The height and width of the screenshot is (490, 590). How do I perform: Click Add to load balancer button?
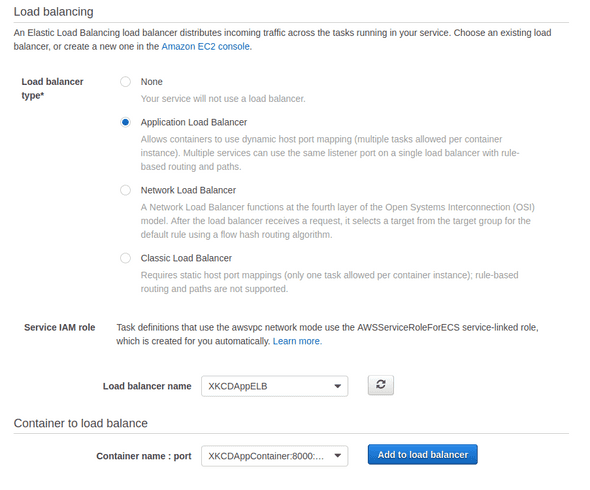pos(423,455)
